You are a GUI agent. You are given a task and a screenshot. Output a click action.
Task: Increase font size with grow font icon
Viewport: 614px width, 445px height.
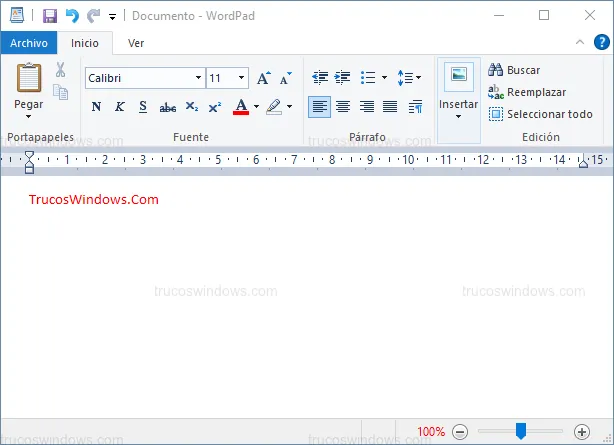tap(263, 78)
